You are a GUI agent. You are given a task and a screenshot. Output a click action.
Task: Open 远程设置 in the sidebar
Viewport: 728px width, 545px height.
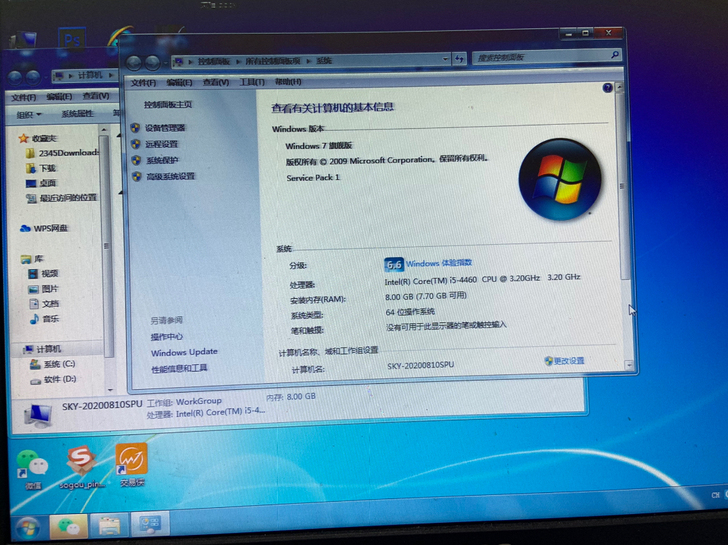pyautogui.click(x=162, y=144)
